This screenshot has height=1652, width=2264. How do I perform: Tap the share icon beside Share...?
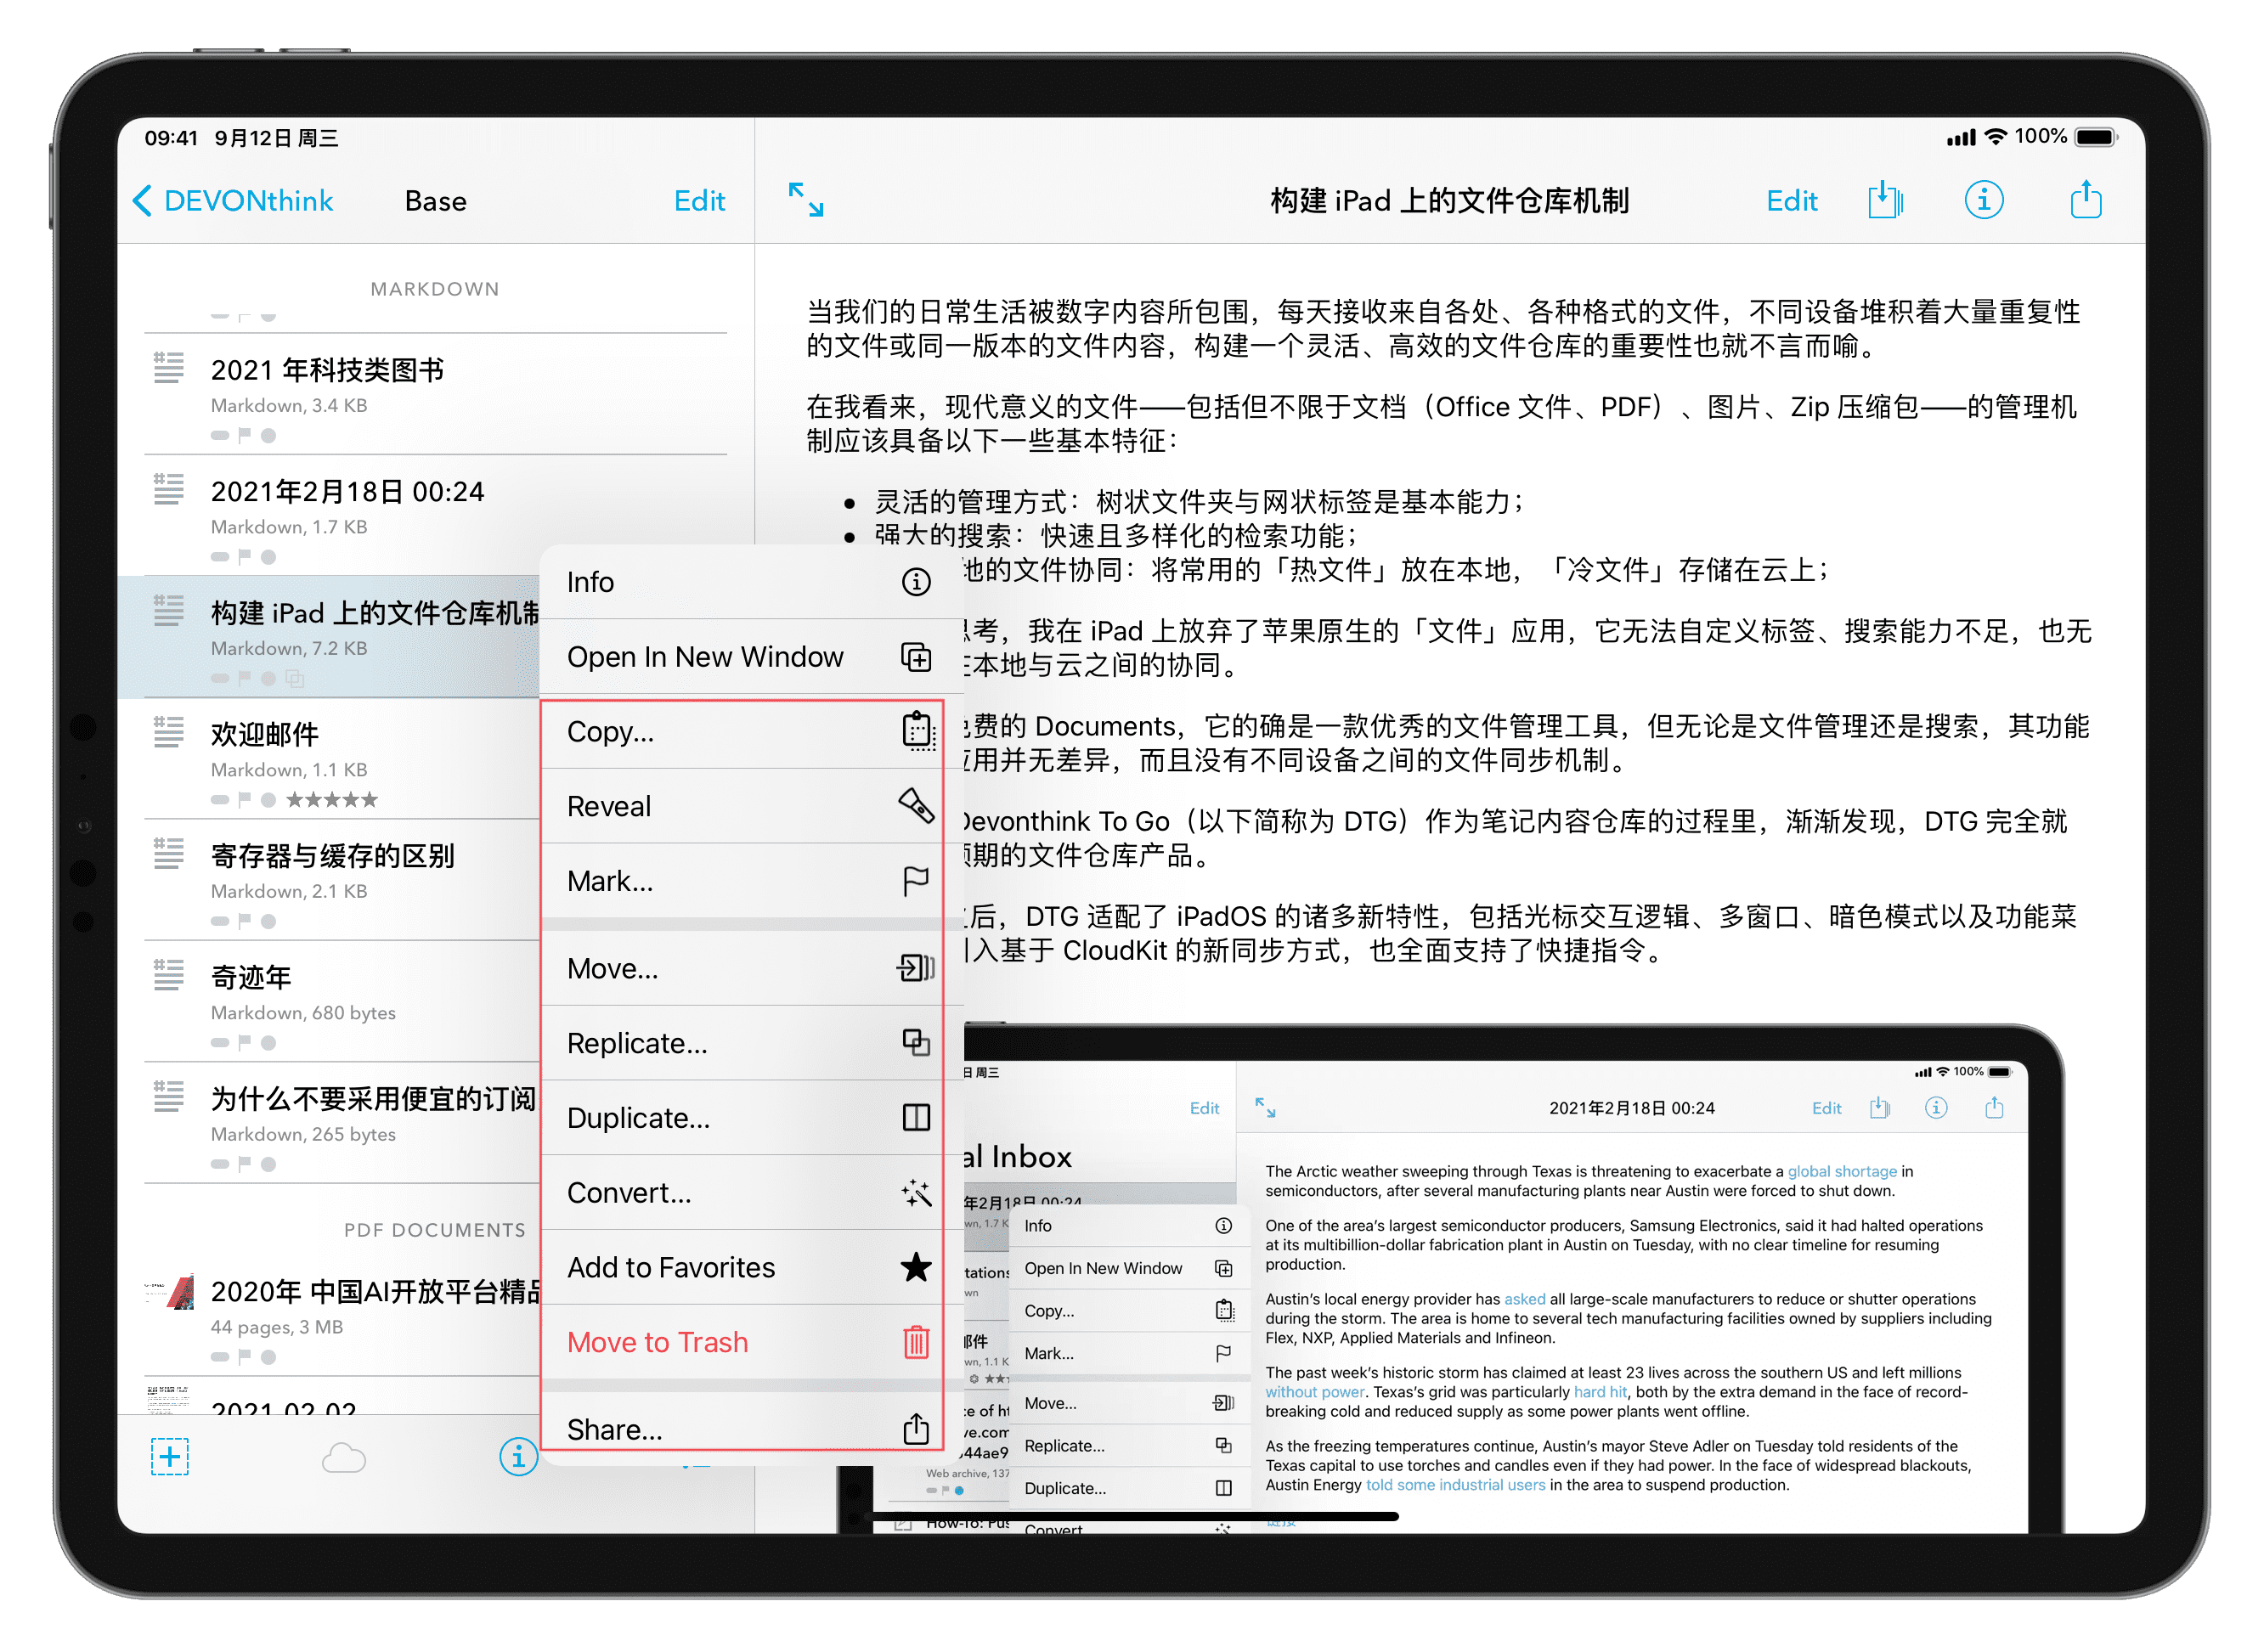(x=915, y=1428)
